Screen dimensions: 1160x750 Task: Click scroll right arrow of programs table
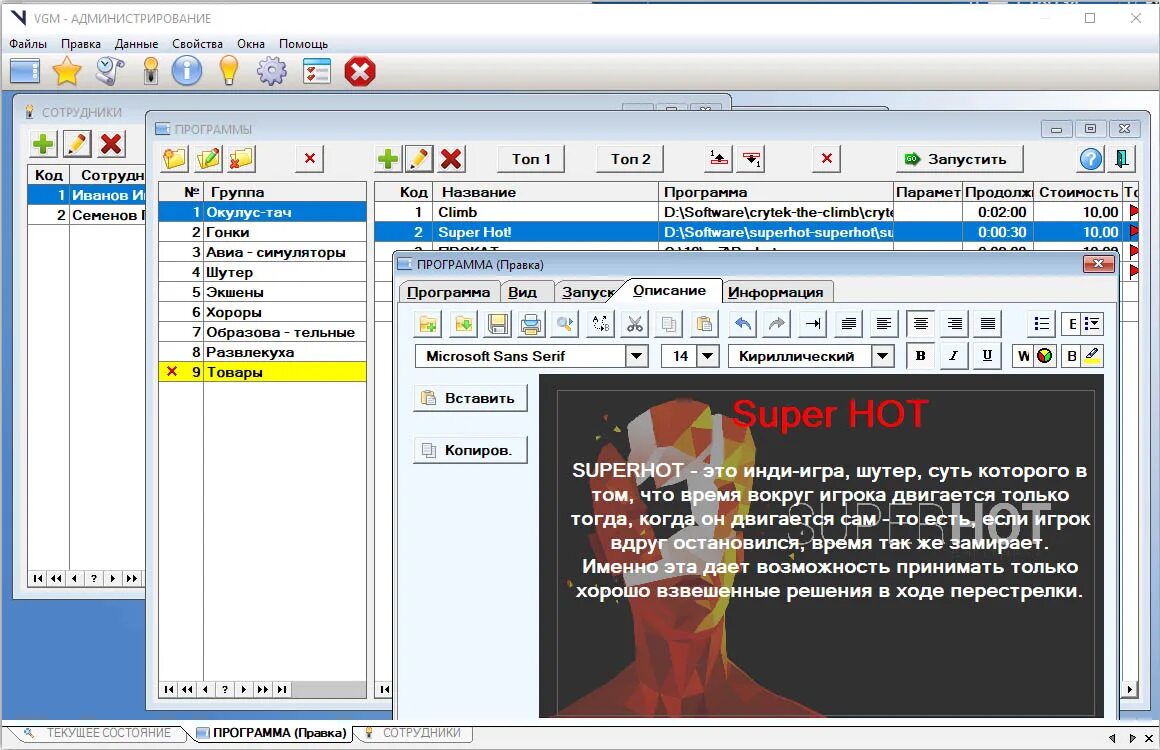coord(1129,689)
